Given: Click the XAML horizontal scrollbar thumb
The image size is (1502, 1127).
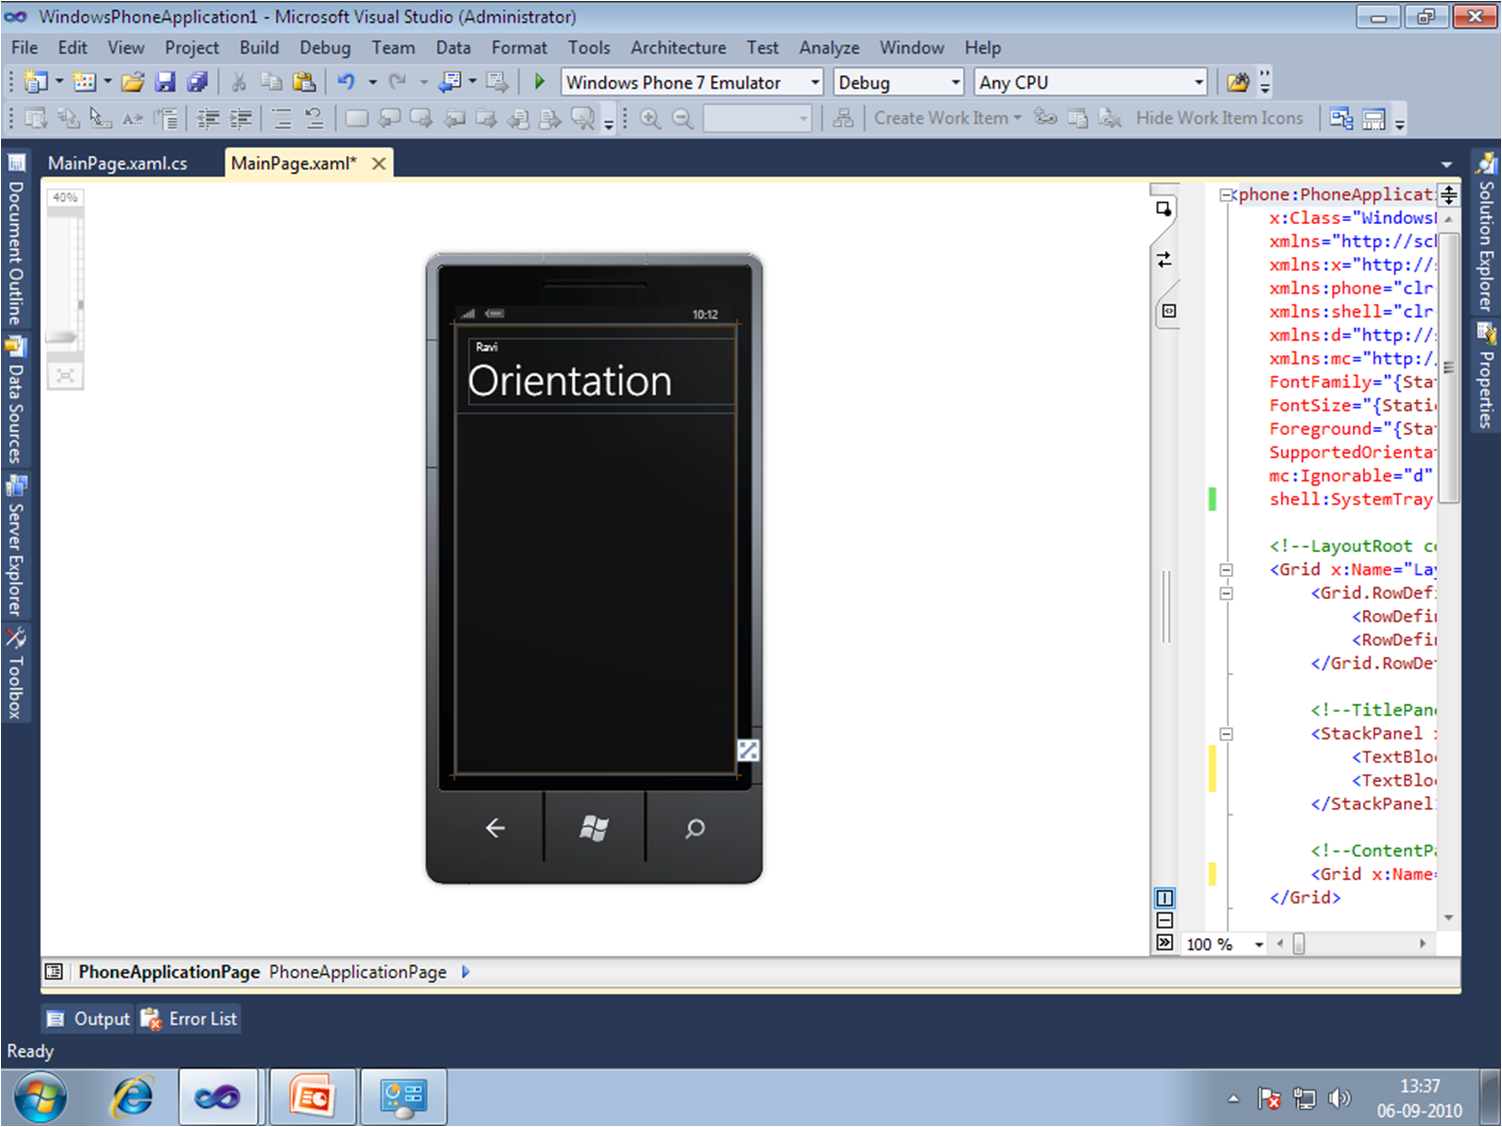Looking at the screenshot, I should pos(1299,944).
